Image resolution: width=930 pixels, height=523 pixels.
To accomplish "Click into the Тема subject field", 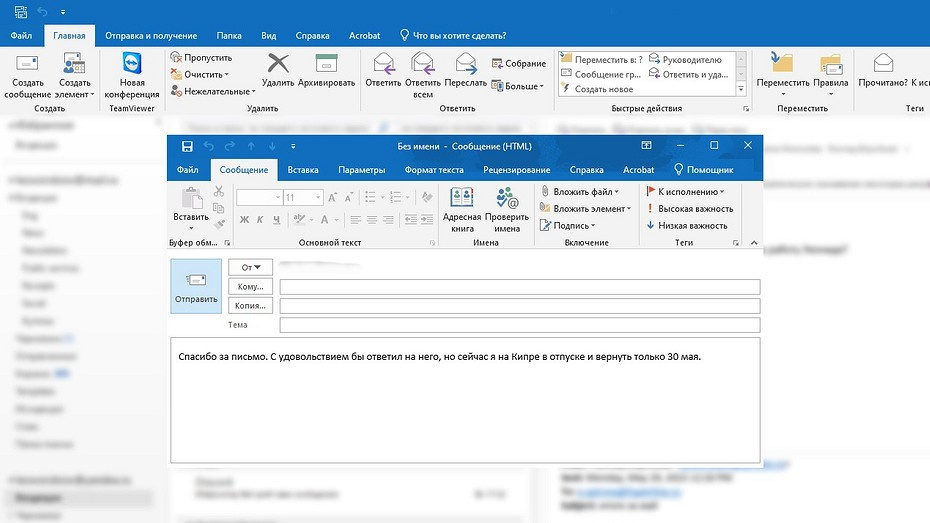I will 519,325.
